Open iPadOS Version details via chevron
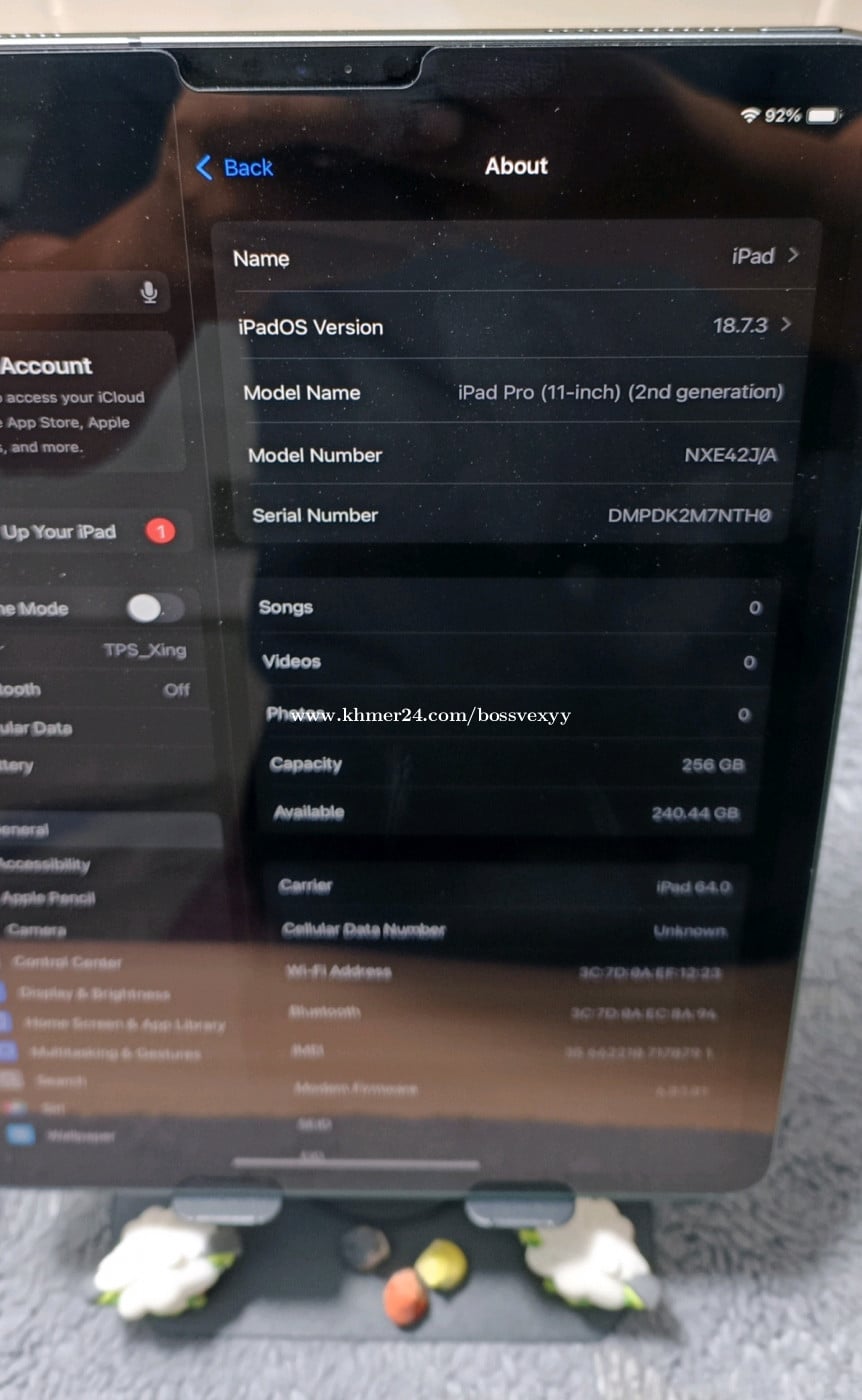Image resolution: width=862 pixels, height=1400 pixels. 786,324
